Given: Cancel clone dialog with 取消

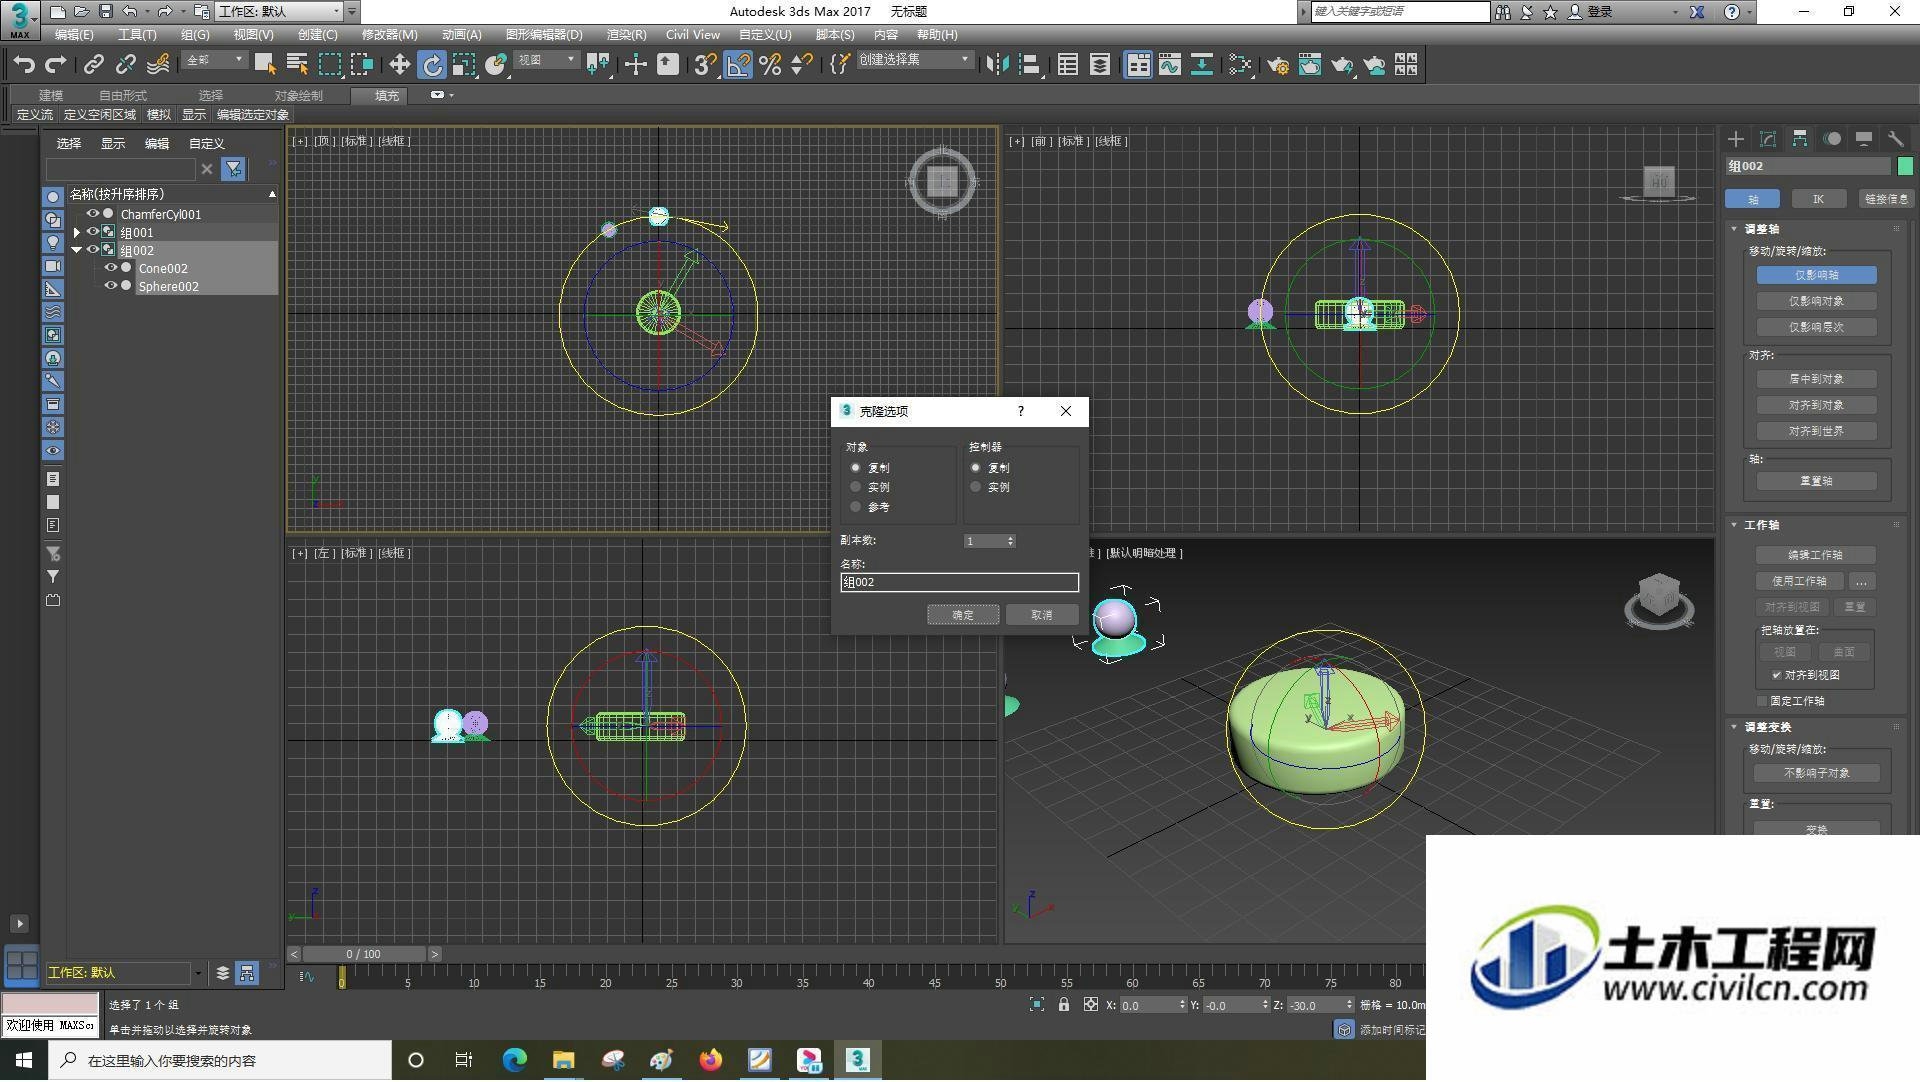Looking at the screenshot, I should 1042,615.
